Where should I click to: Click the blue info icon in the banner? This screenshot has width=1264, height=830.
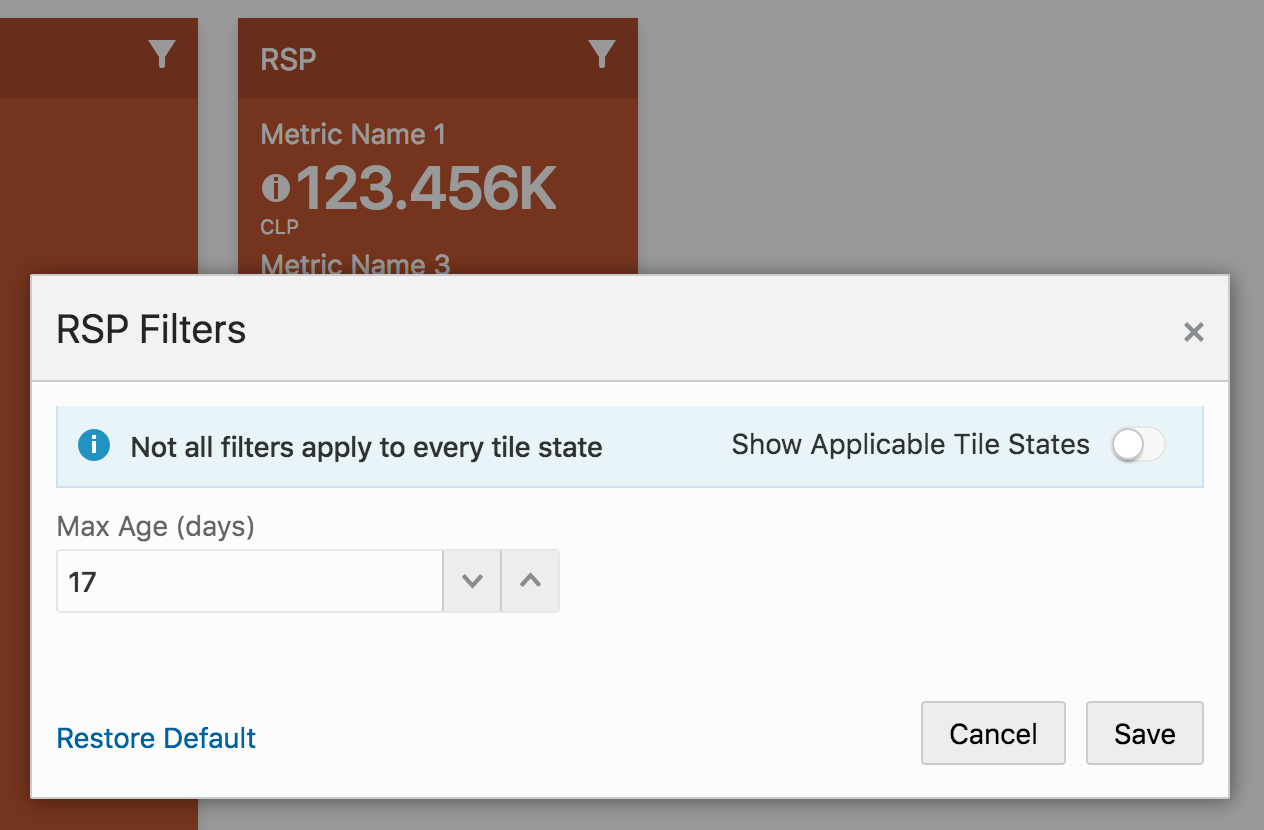93,445
